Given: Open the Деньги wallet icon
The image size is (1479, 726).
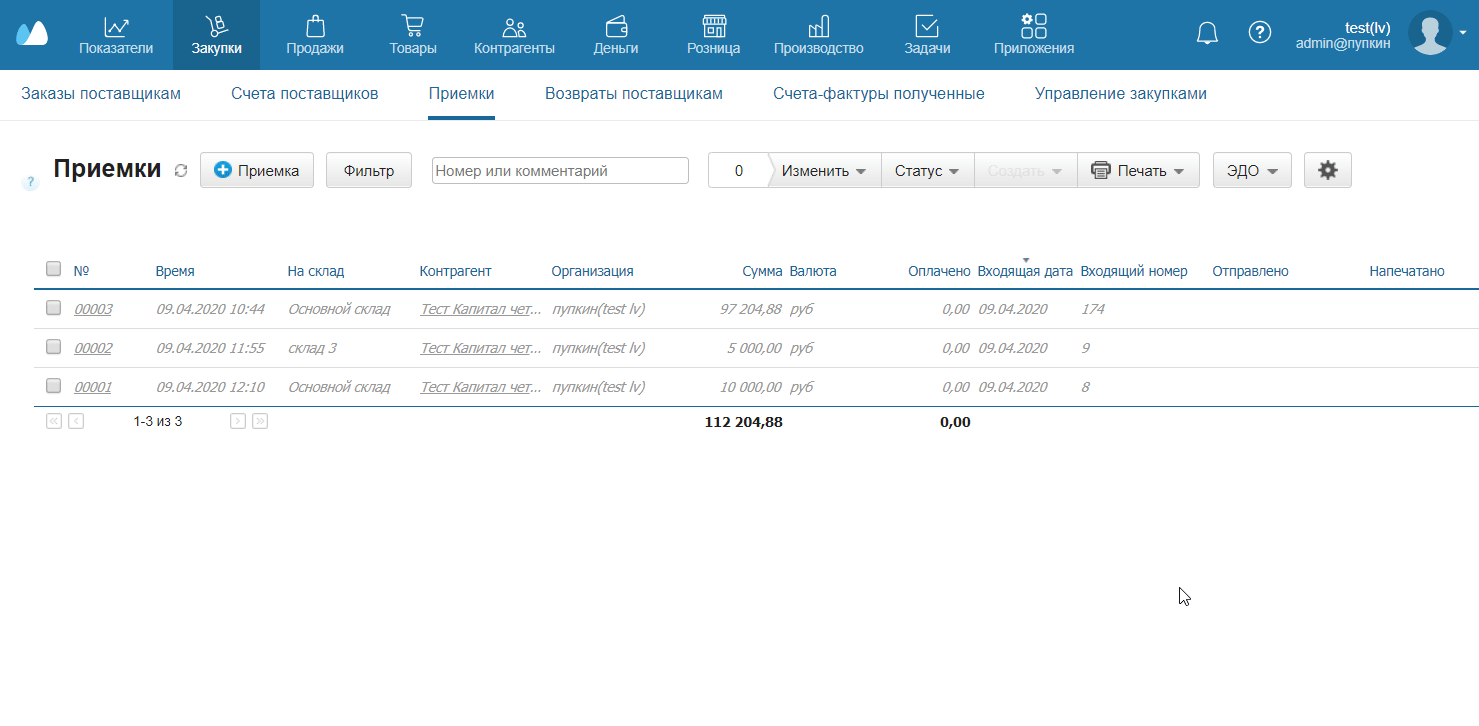Looking at the screenshot, I should [616, 28].
